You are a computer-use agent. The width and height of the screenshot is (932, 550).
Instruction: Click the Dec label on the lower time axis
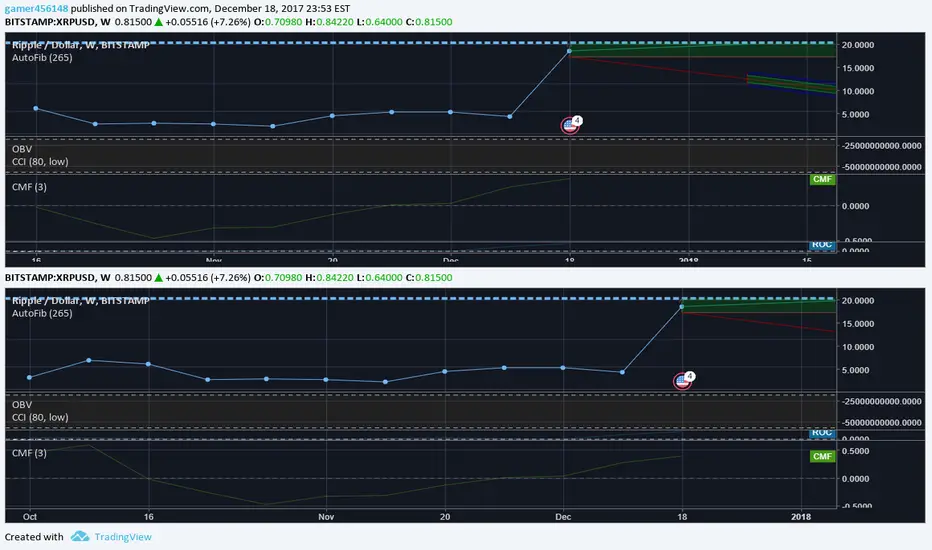coord(563,517)
